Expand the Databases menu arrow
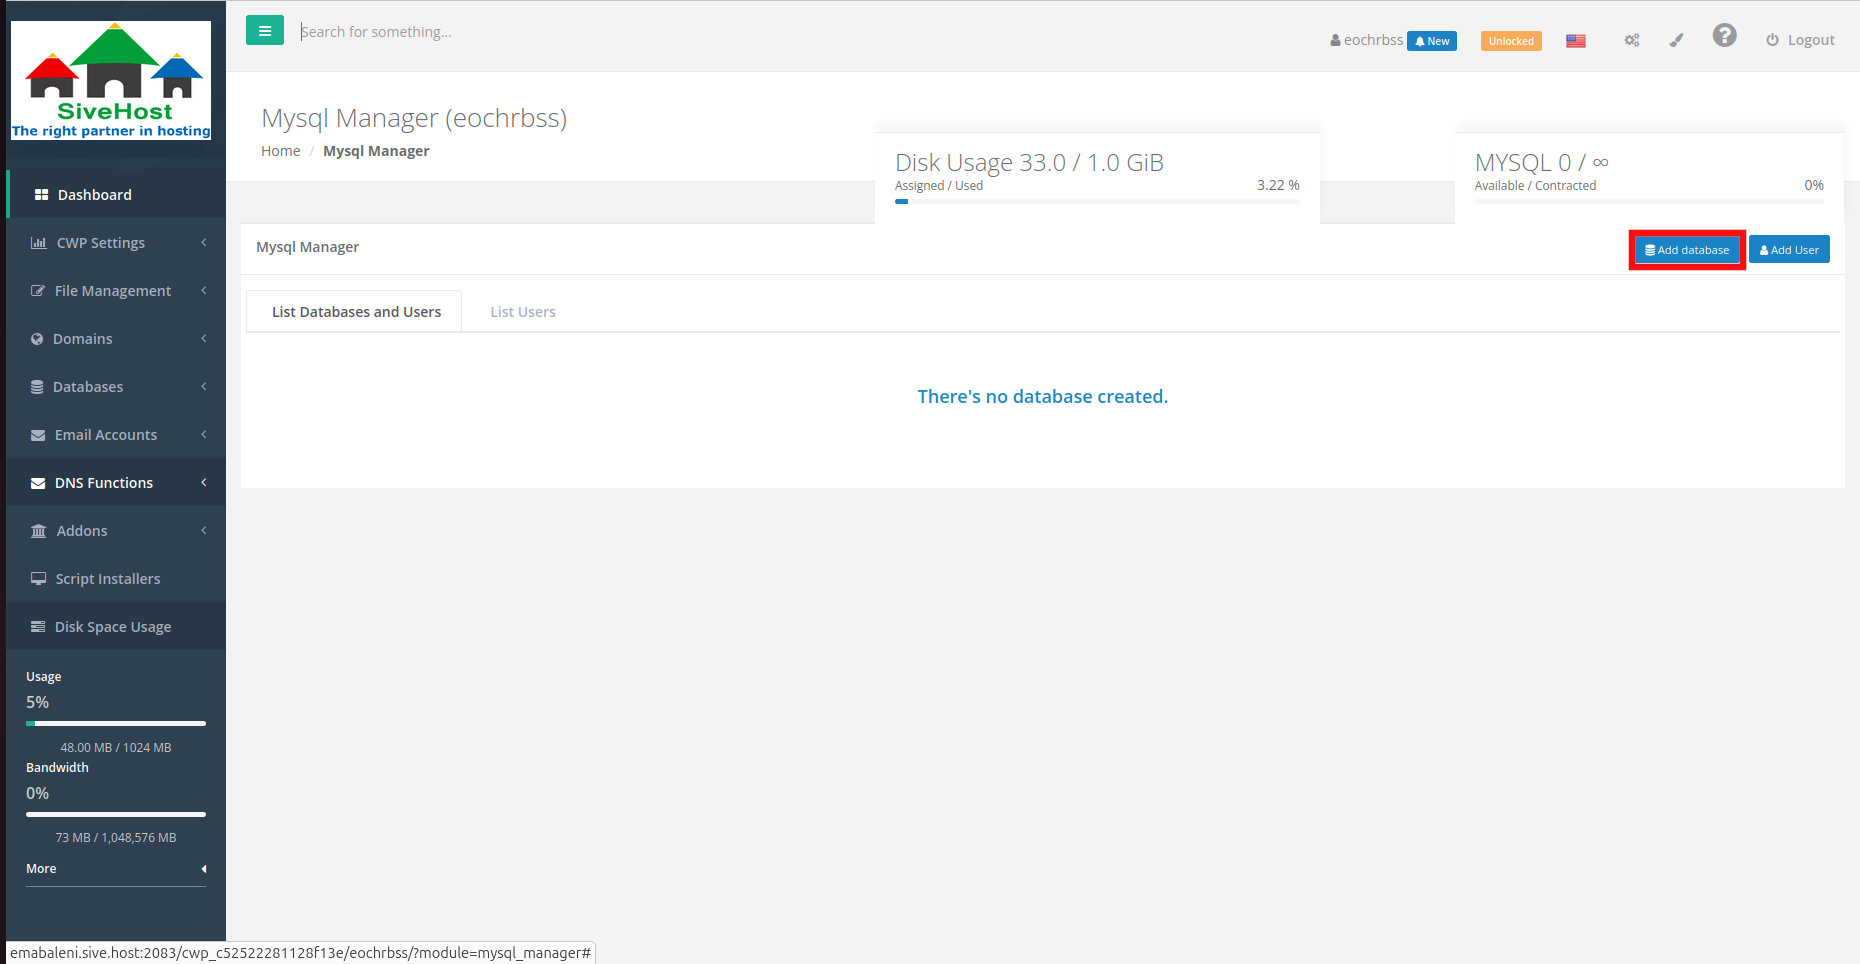1860x964 pixels. coord(204,387)
